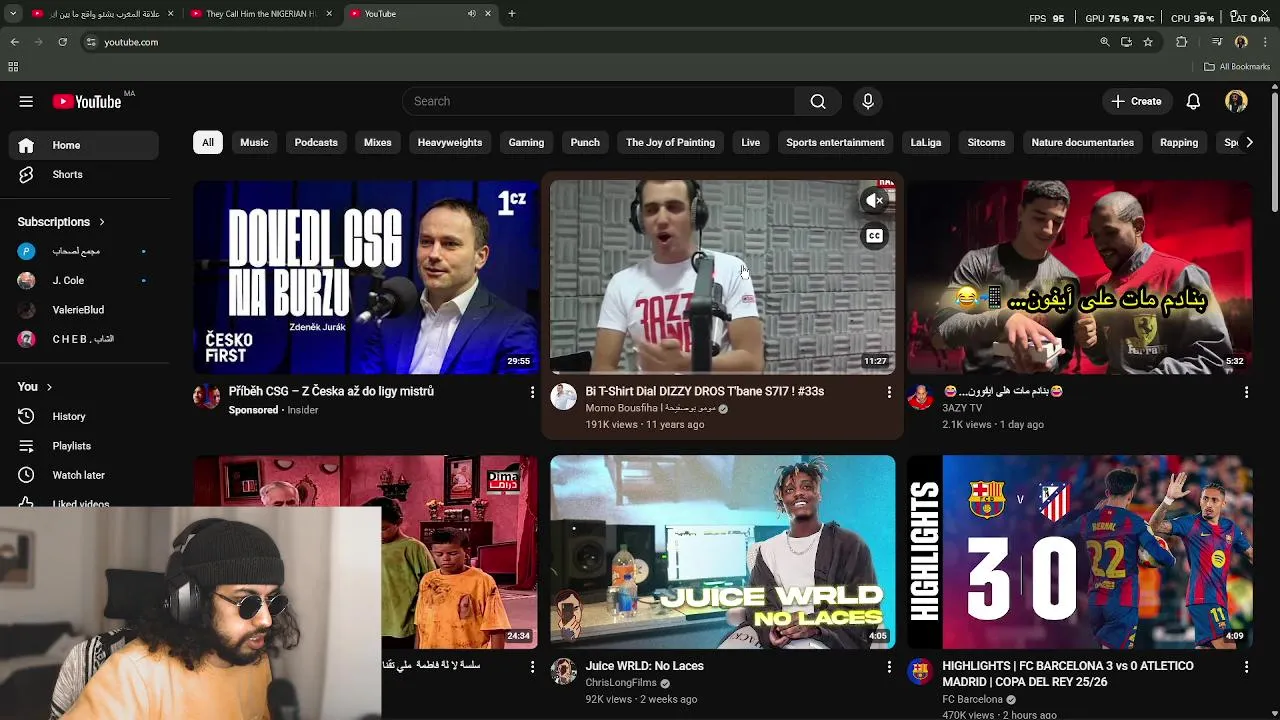Start voice search with microphone icon

pyautogui.click(x=868, y=101)
